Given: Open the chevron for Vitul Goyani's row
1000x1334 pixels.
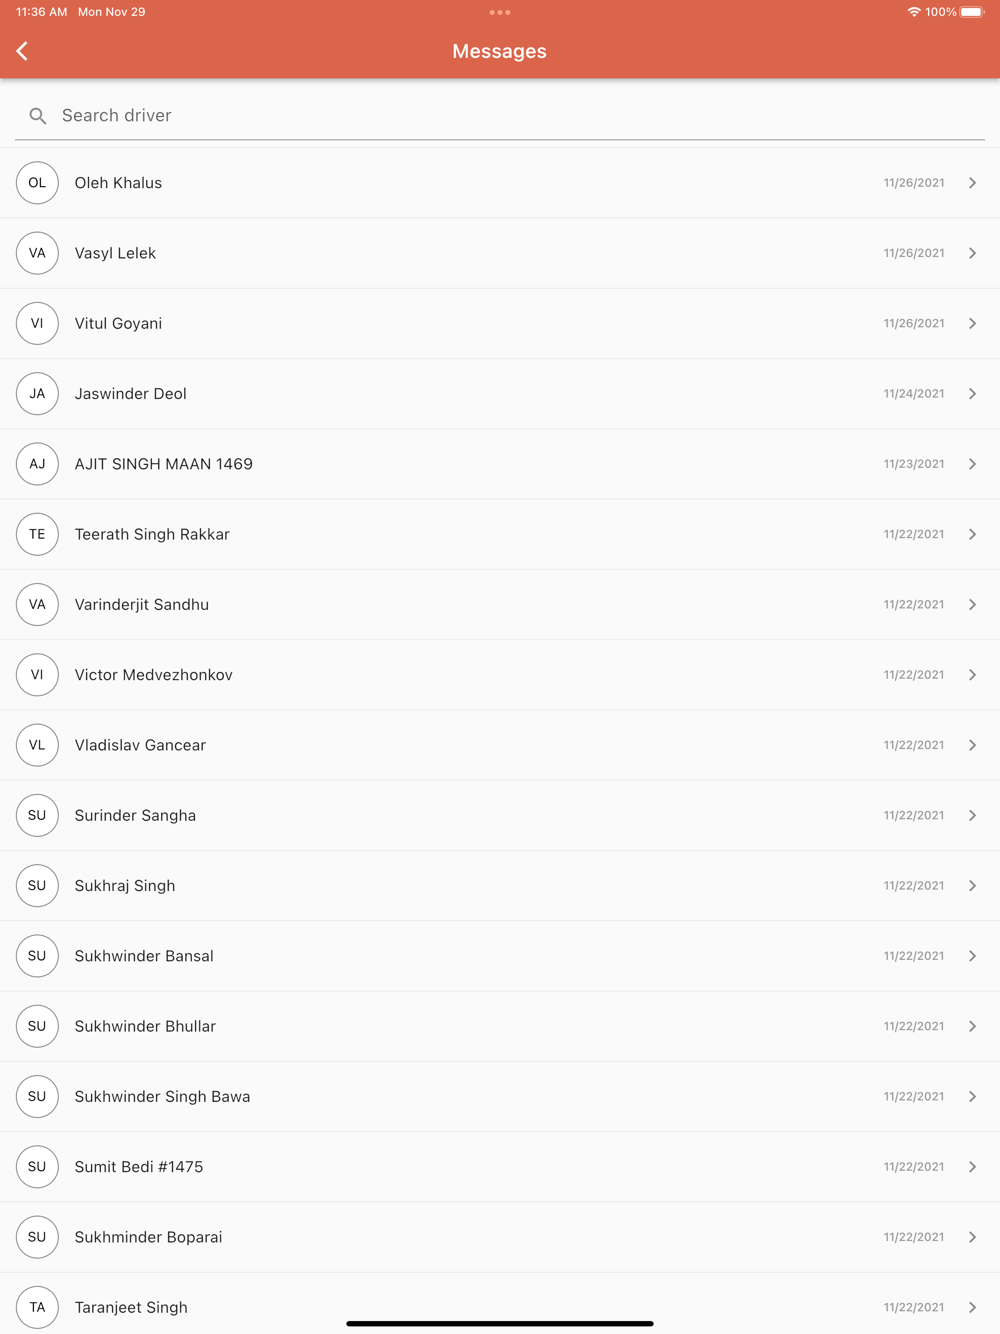Looking at the screenshot, I should tap(972, 323).
